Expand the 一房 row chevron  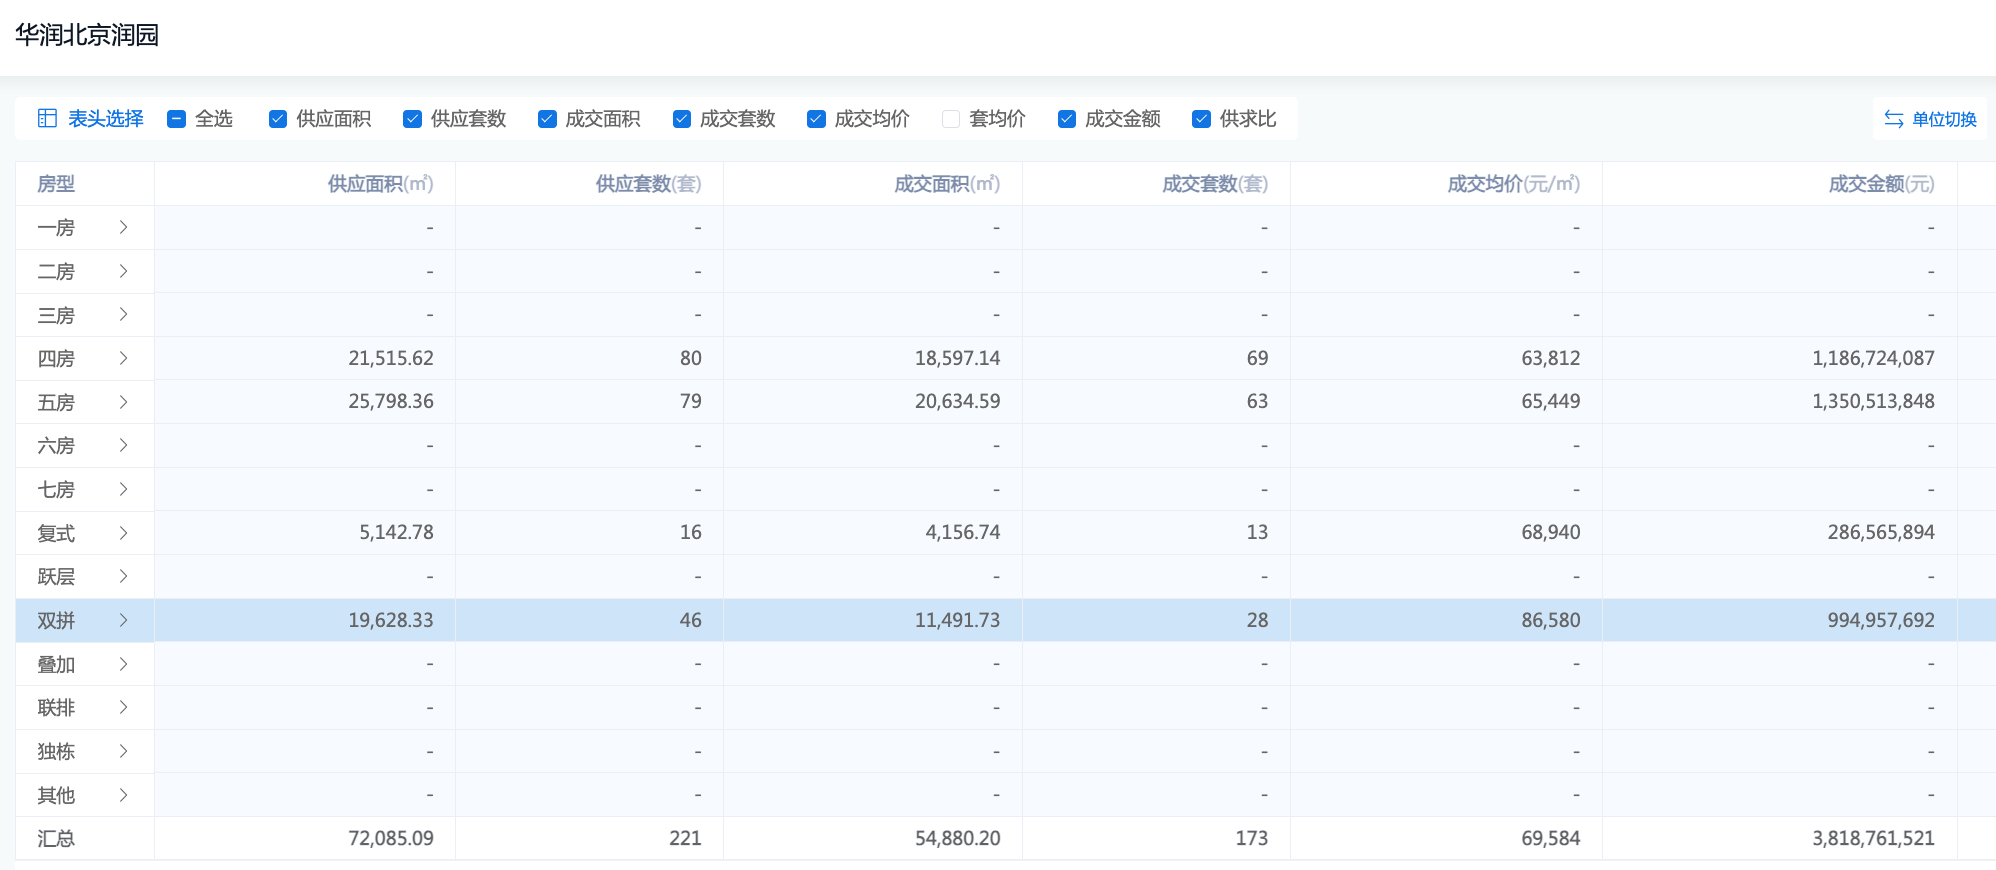tap(123, 227)
